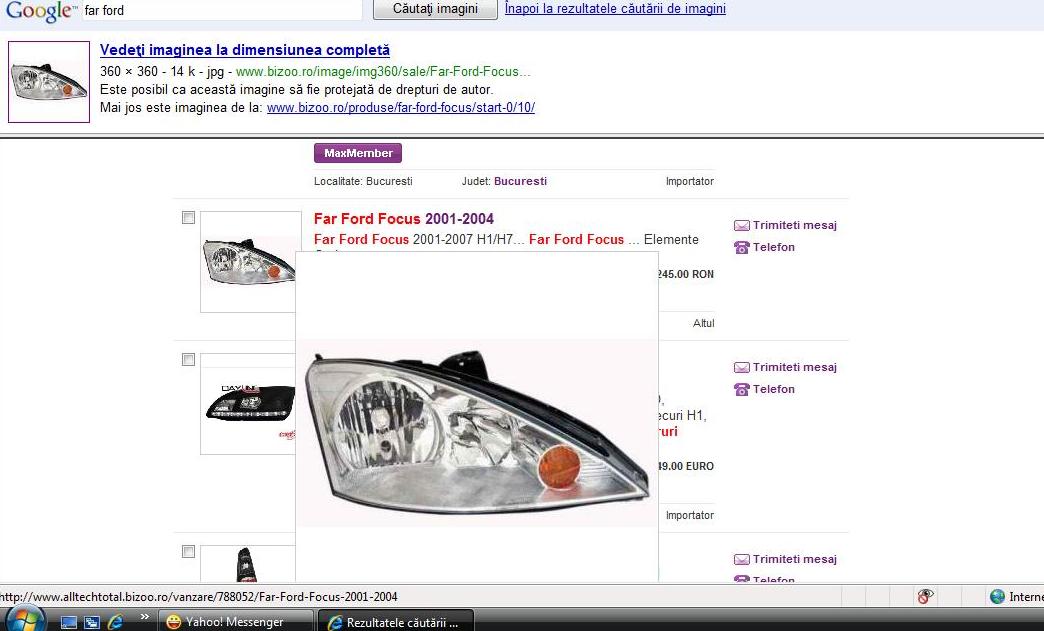Image resolution: width=1044 pixels, height=631 pixels.
Task: Check the third listing's checkbox
Action: tap(188, 552)
